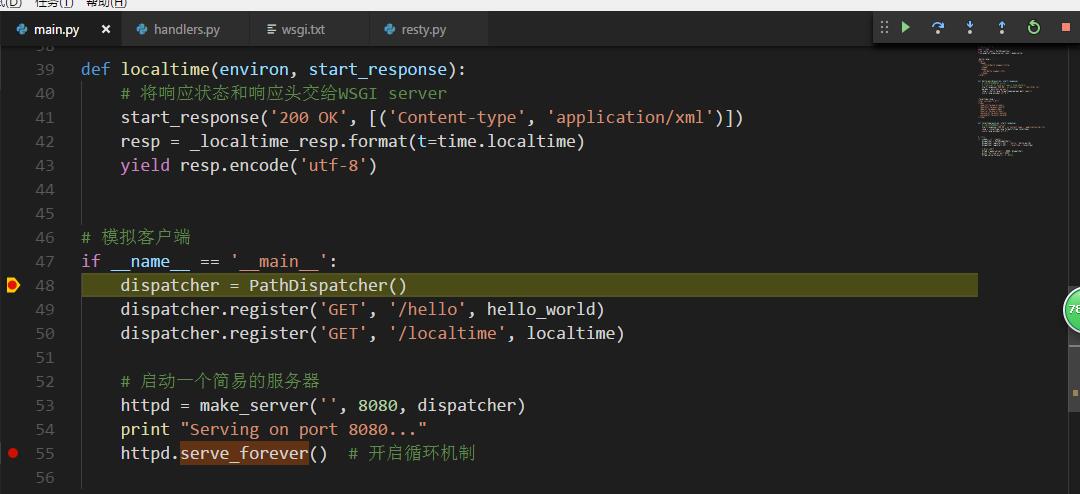Image resolution: width=1080 pixels, height=494 pixels.
Task: Click the debug toolbar drag handle
Action: (x=884, y=28)
